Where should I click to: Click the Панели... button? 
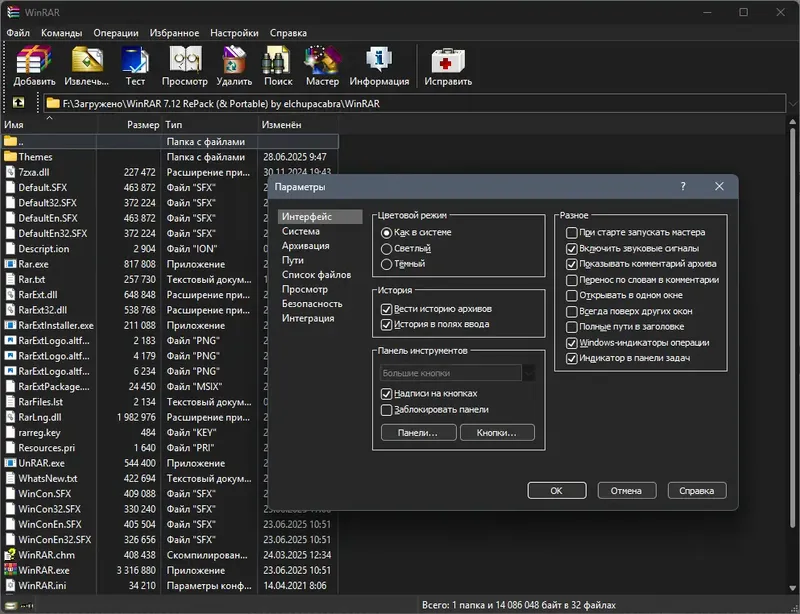pyautogui.click(x=418, y=433)
